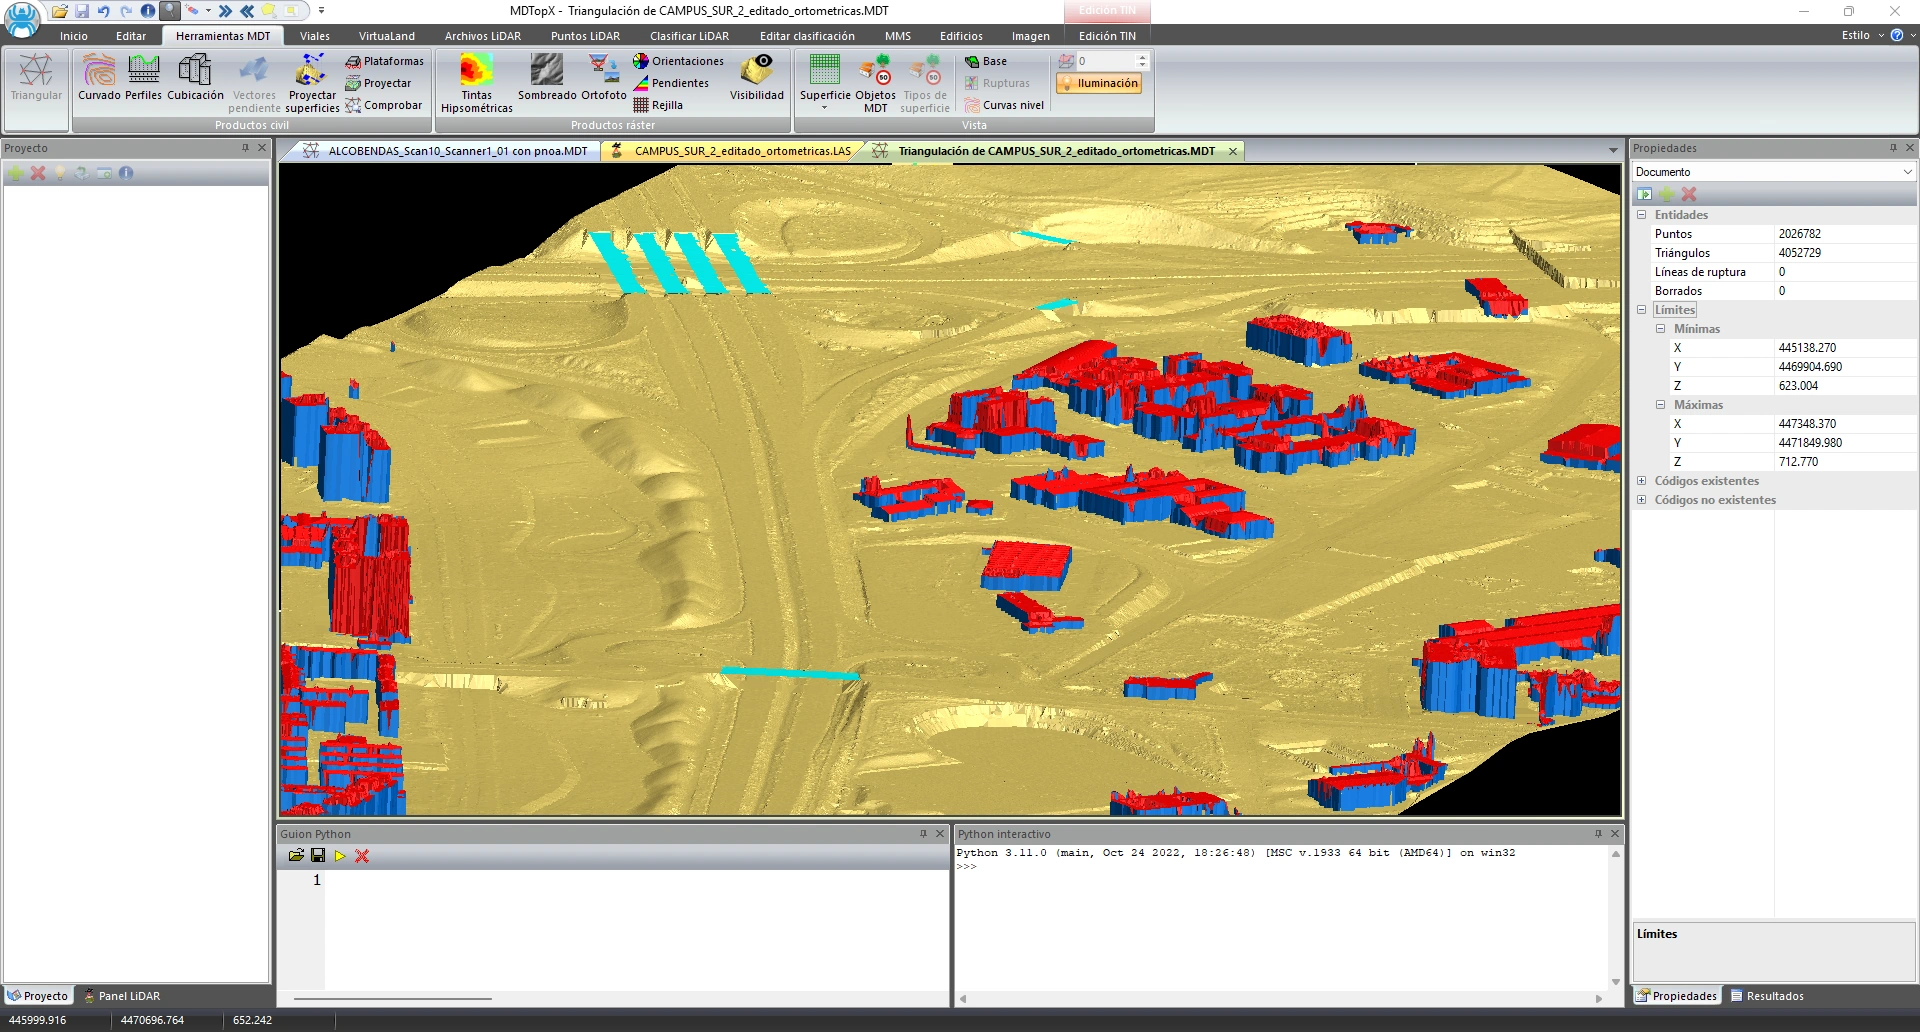
Task: Select Proyectar superficies tool
Action: point(312,83)
